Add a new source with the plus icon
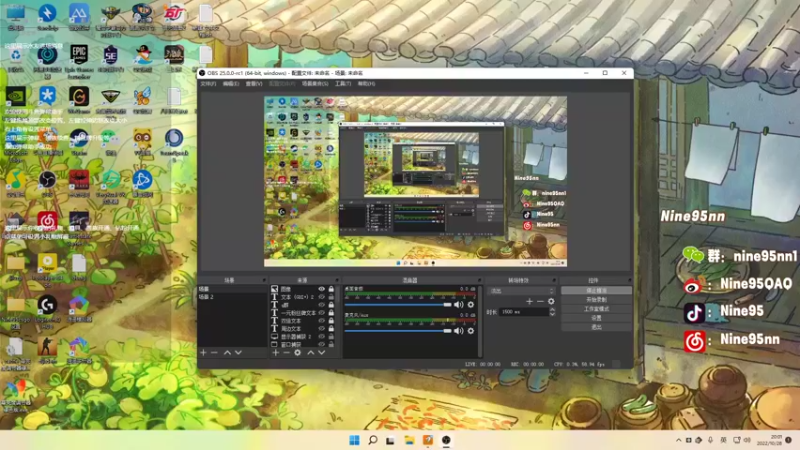The height and width of the screenshot is (450, 800). [x=276, y=353]
